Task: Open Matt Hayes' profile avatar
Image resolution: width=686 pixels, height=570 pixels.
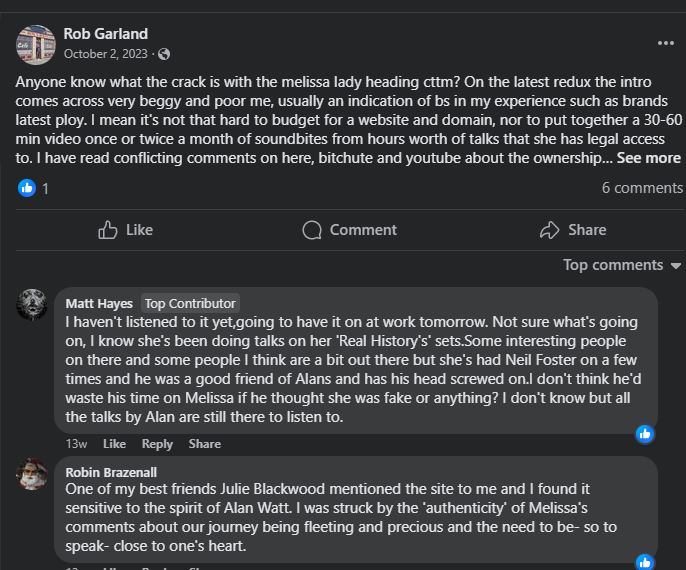Action: (x=32, y=304)
